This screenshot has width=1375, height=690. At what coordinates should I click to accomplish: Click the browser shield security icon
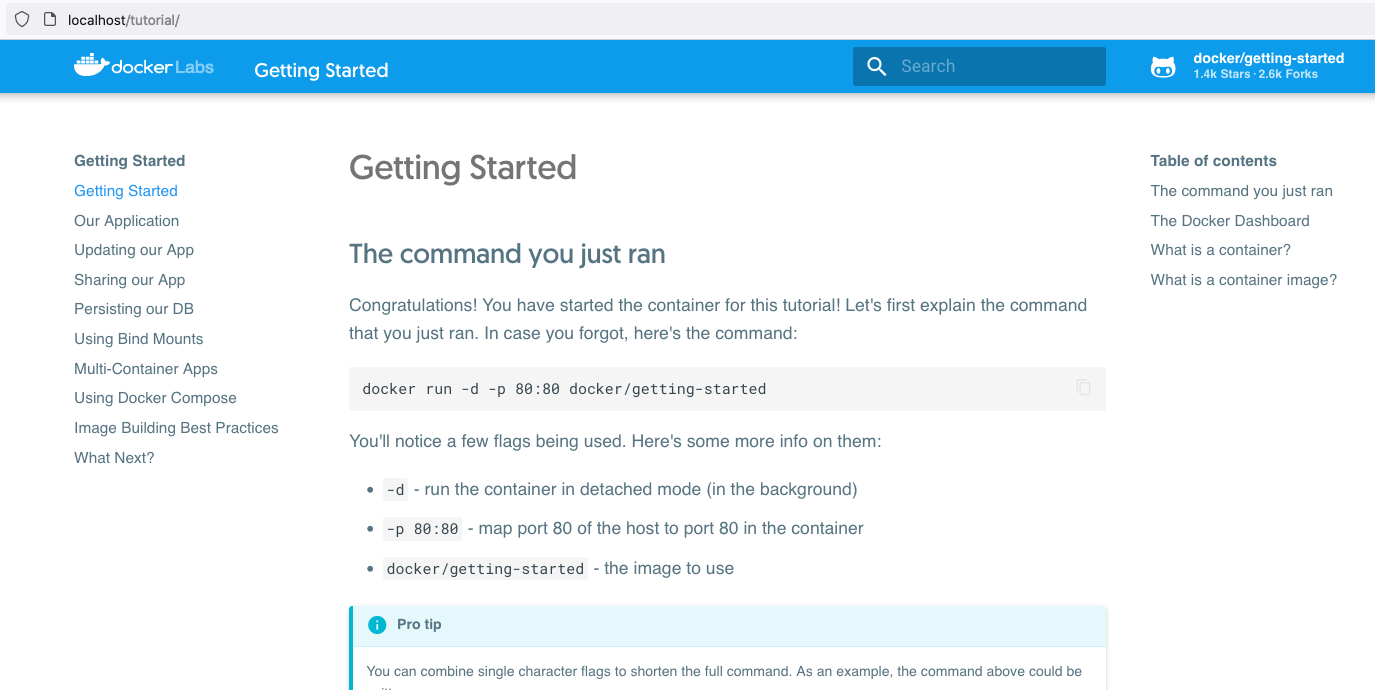click(22, 19)
